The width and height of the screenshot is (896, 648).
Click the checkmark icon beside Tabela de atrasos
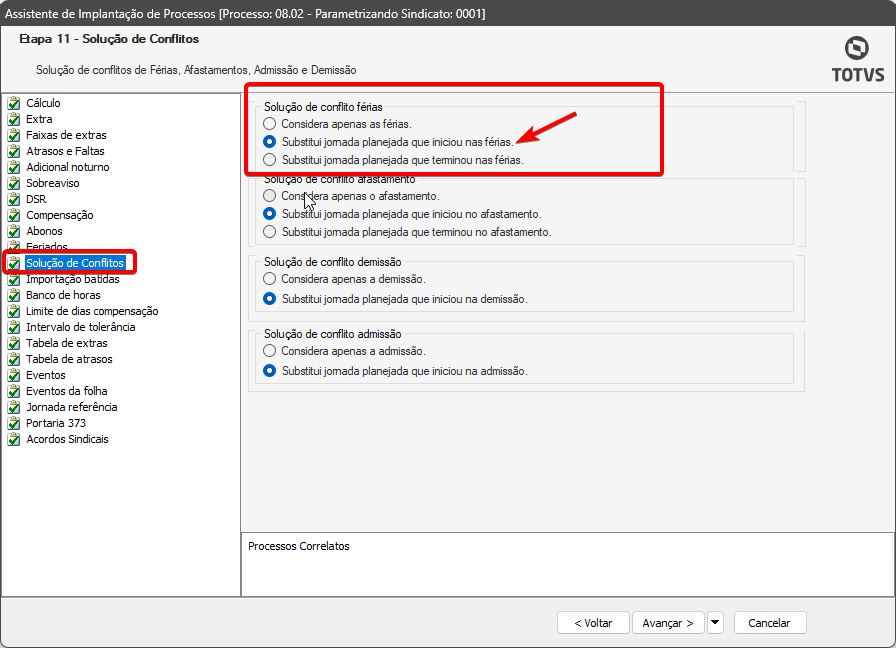point(14,359)
